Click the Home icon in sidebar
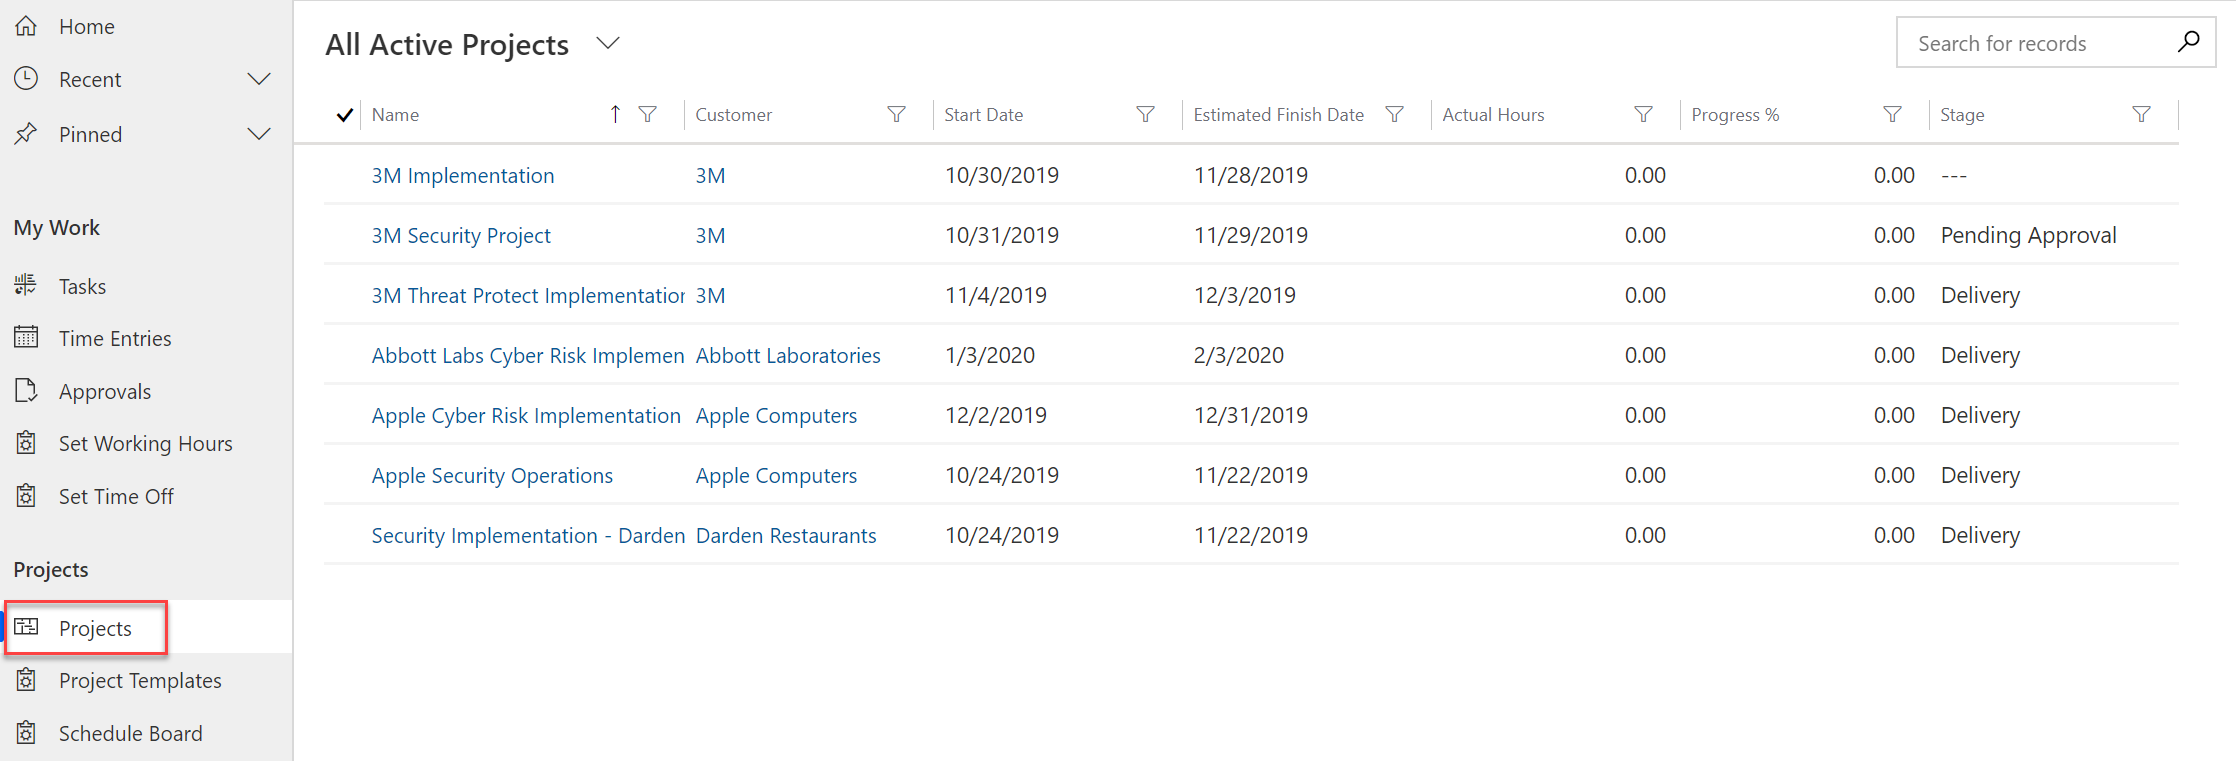The height and width of the screenshot is (761, 2236). tap(26, 26)
